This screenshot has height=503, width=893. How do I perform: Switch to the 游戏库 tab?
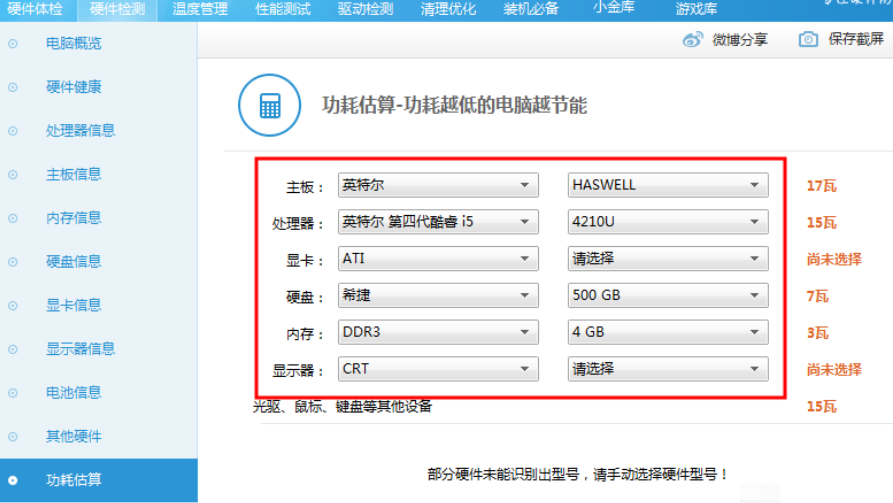696,9
